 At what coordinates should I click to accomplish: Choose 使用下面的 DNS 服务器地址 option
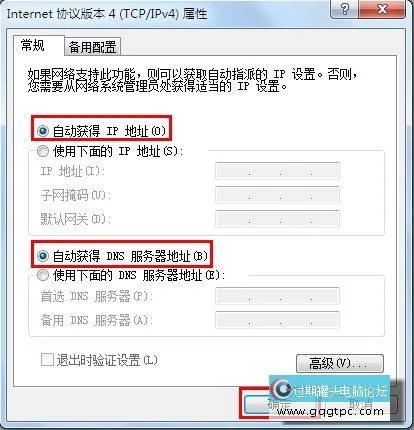[43, 275]
